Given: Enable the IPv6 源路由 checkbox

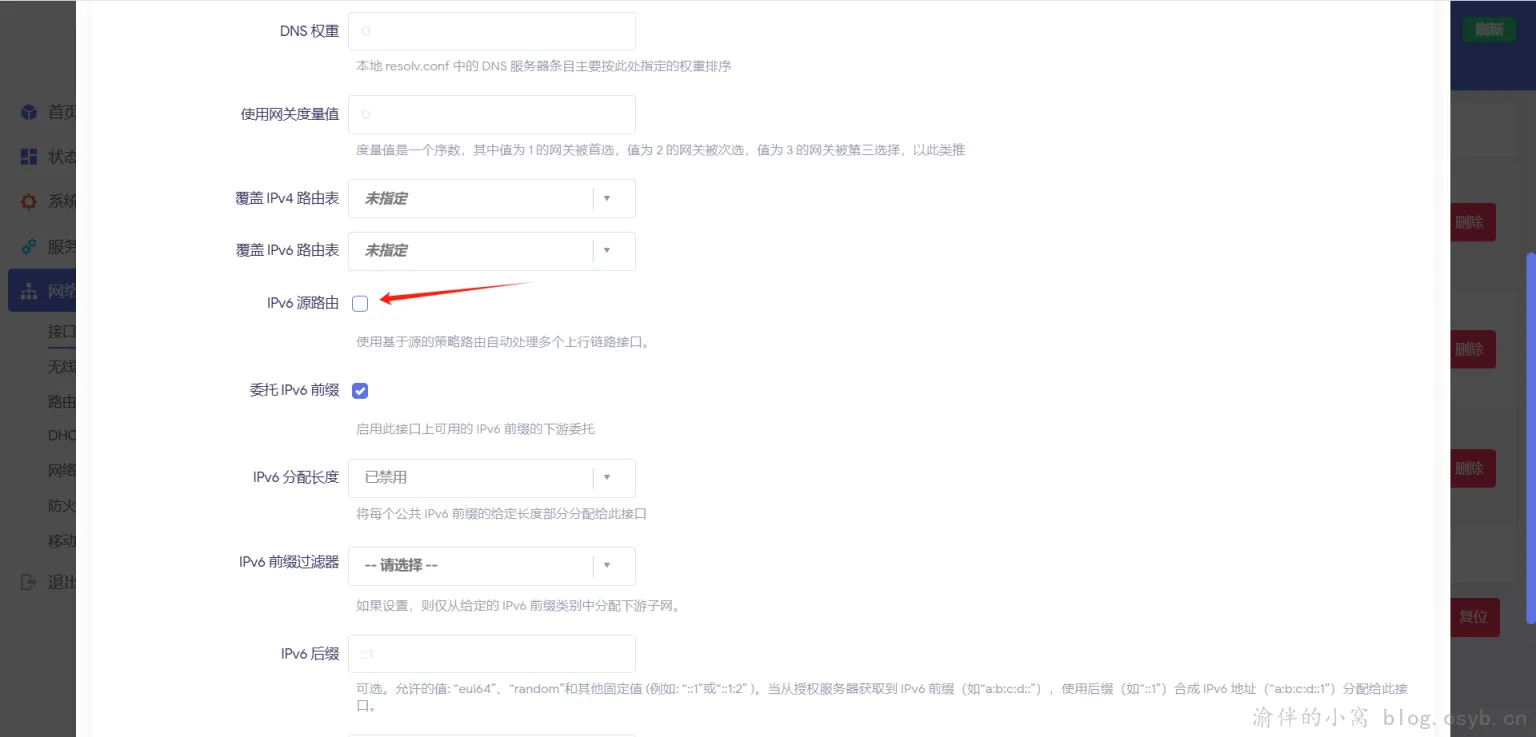Looking at the screenshot, I should click(x=360, y=303).
